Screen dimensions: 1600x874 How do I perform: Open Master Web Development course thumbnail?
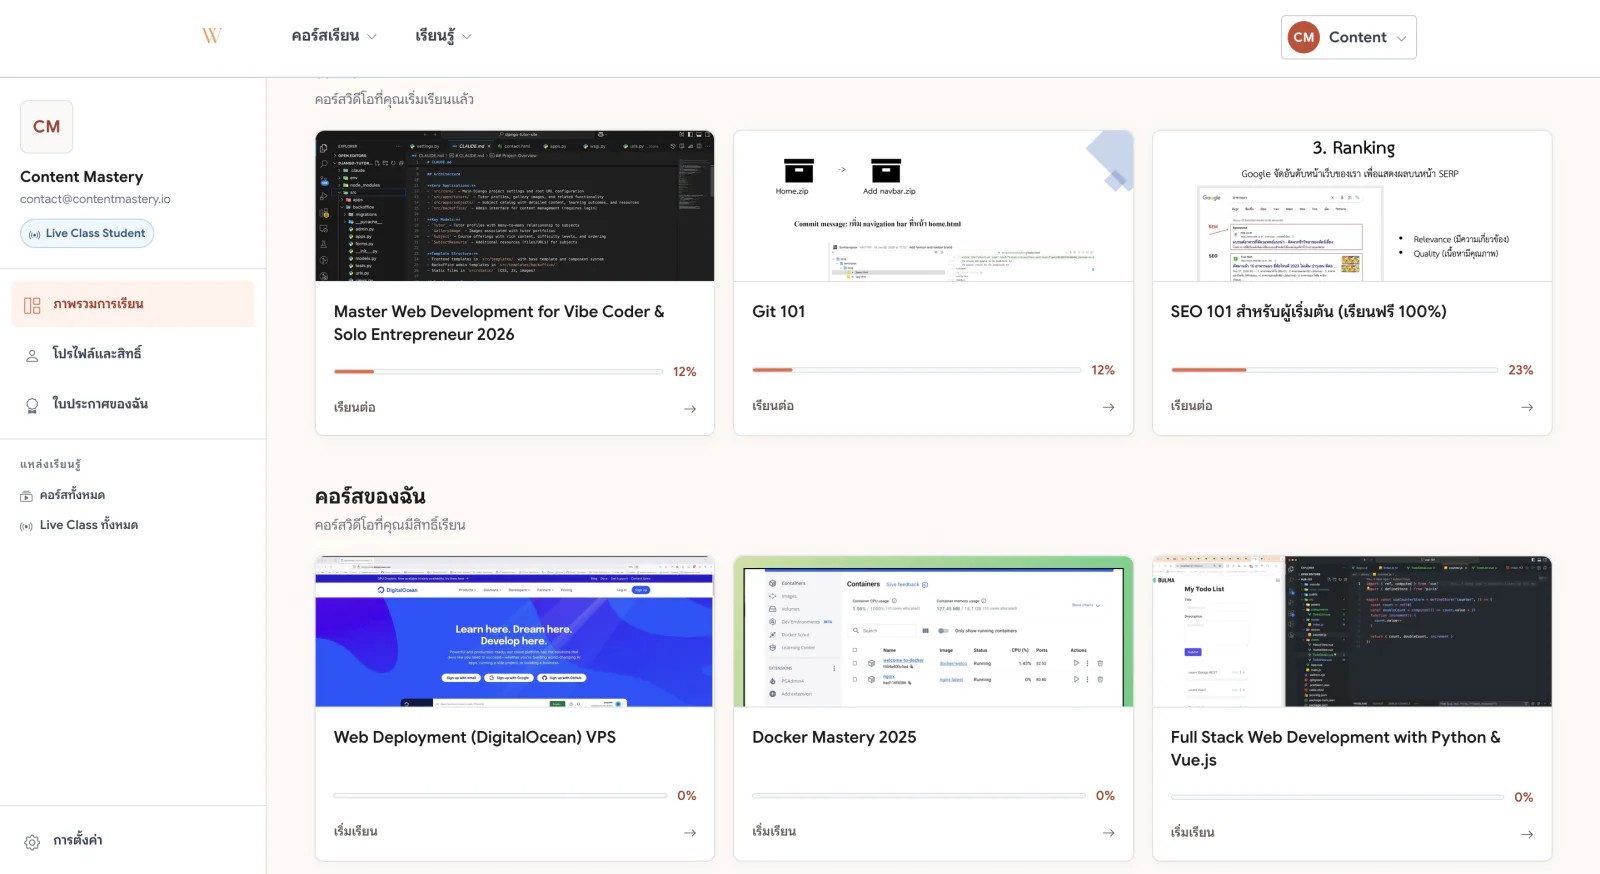pos(515,206)
